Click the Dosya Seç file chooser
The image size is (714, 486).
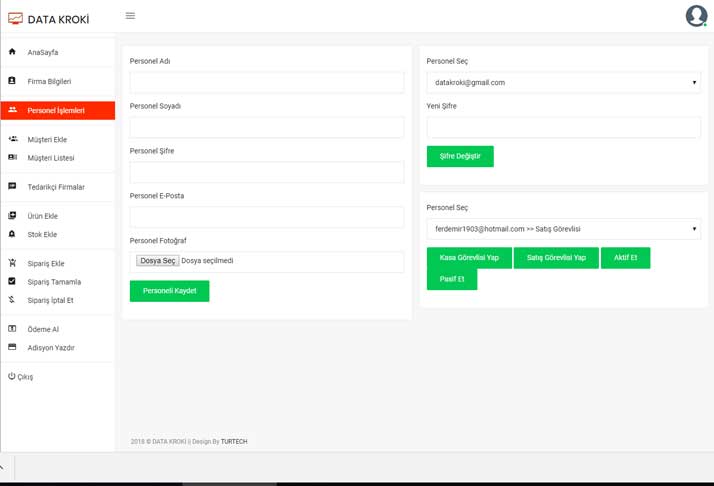[158, 261]
